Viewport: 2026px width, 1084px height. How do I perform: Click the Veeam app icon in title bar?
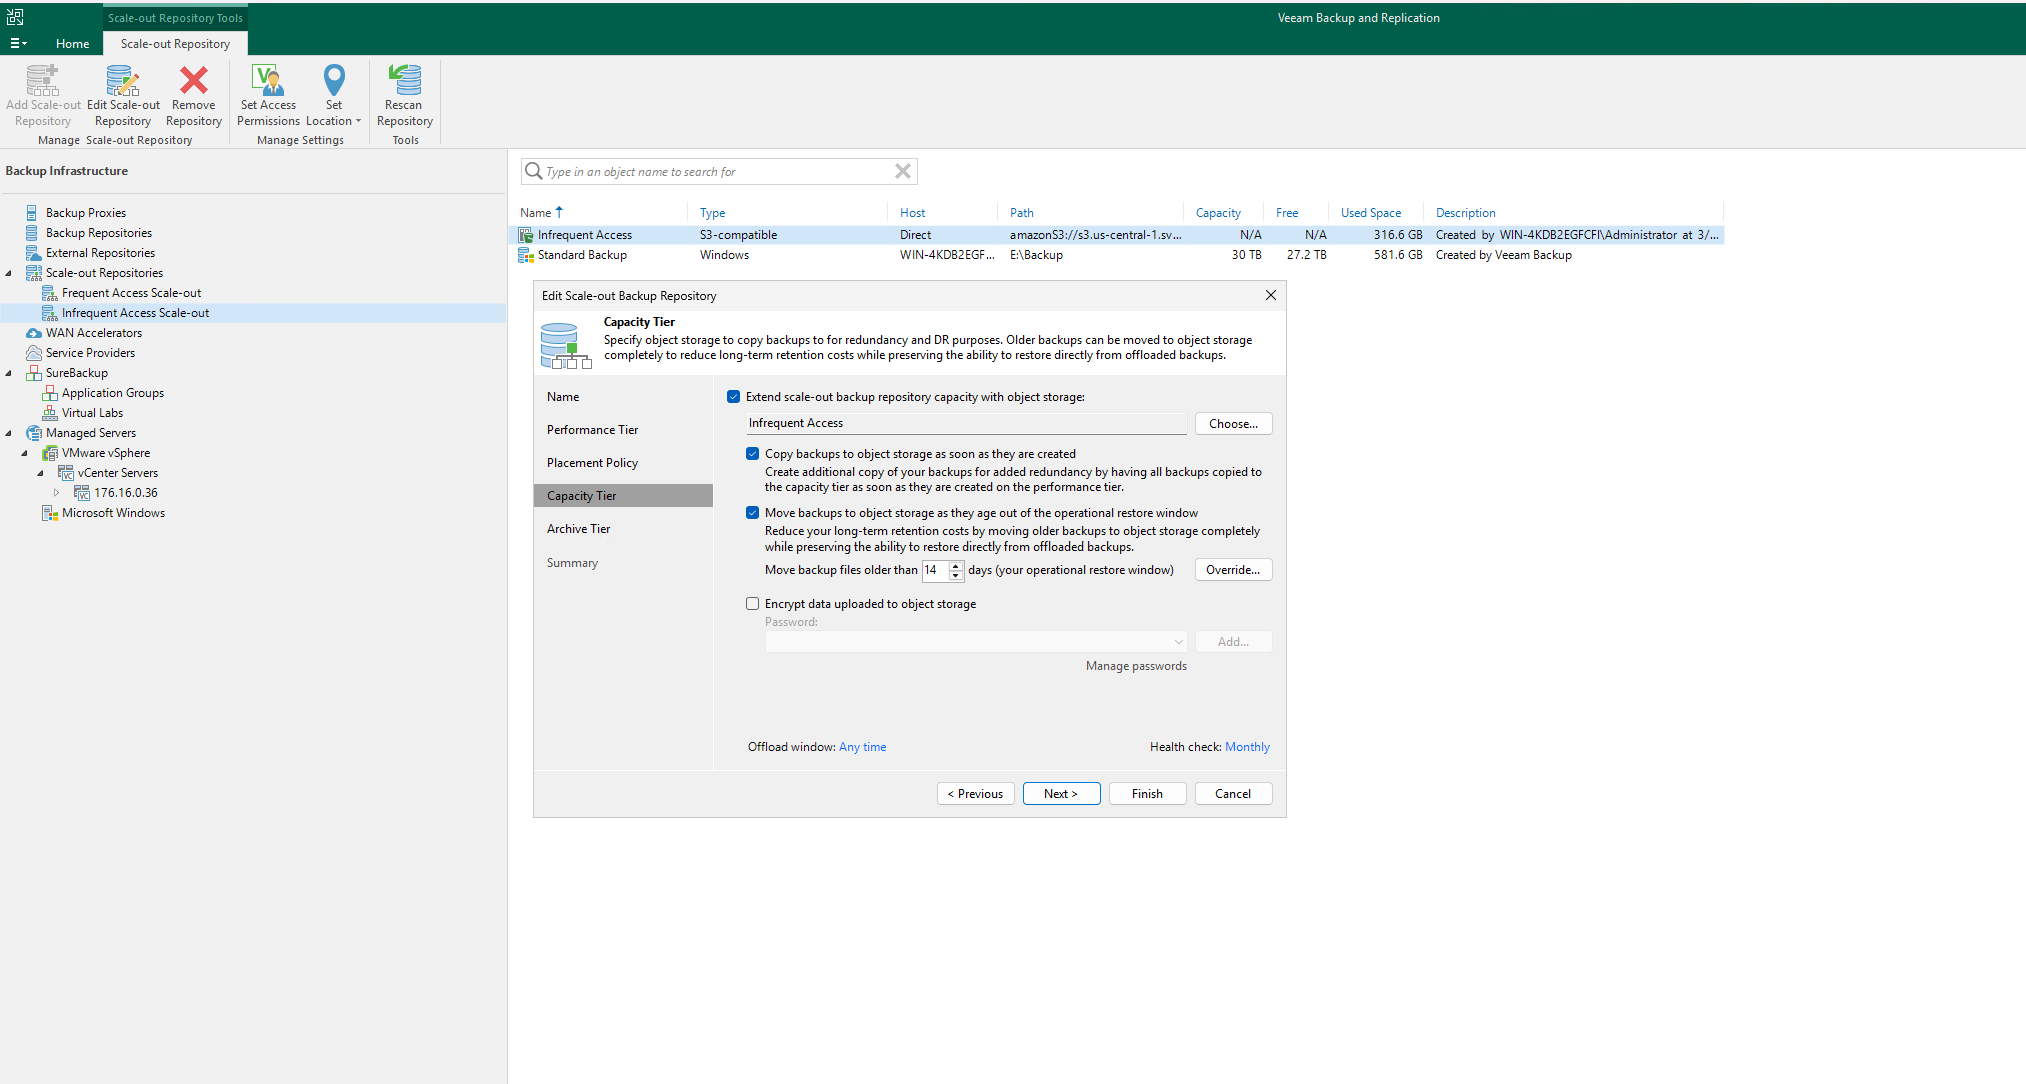coord(15,17)
